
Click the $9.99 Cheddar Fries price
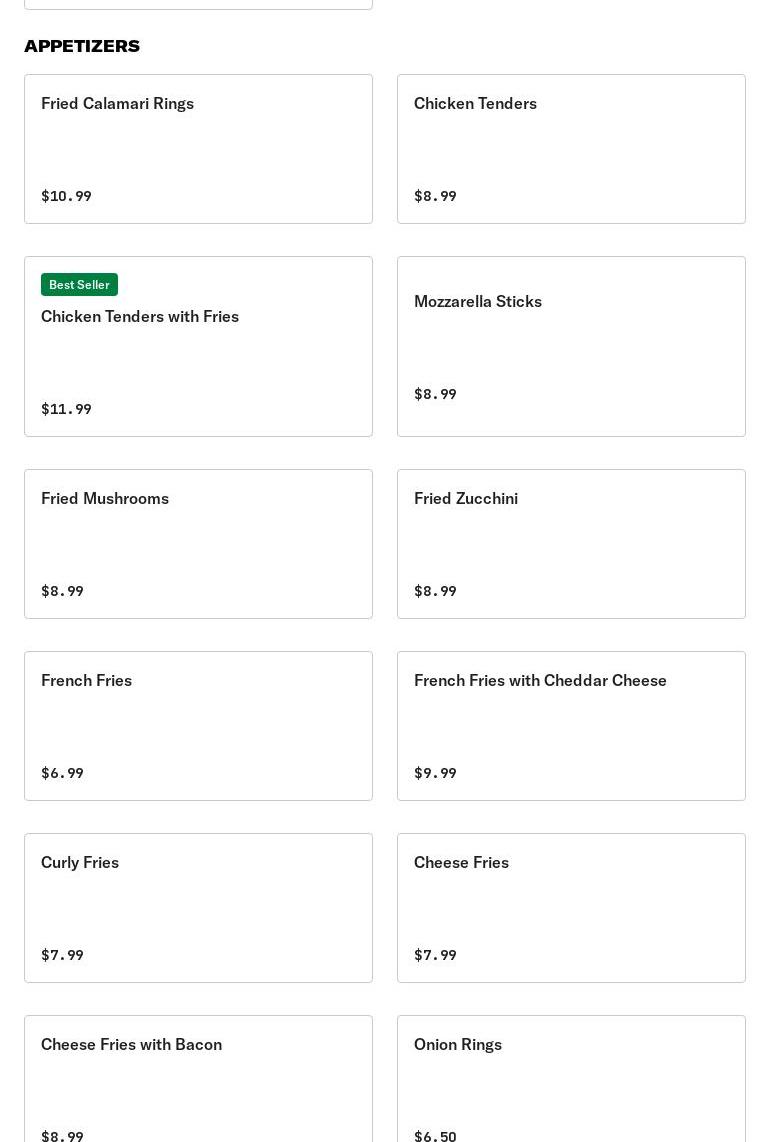[x=435, y=773]
